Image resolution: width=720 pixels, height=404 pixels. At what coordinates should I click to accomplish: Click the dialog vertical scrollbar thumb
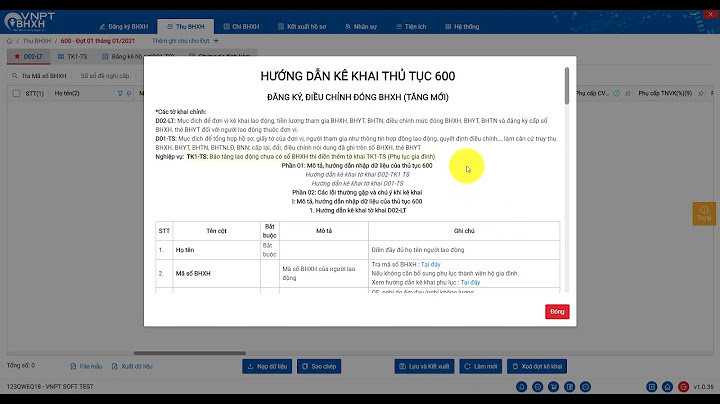[x=567, y=85]
